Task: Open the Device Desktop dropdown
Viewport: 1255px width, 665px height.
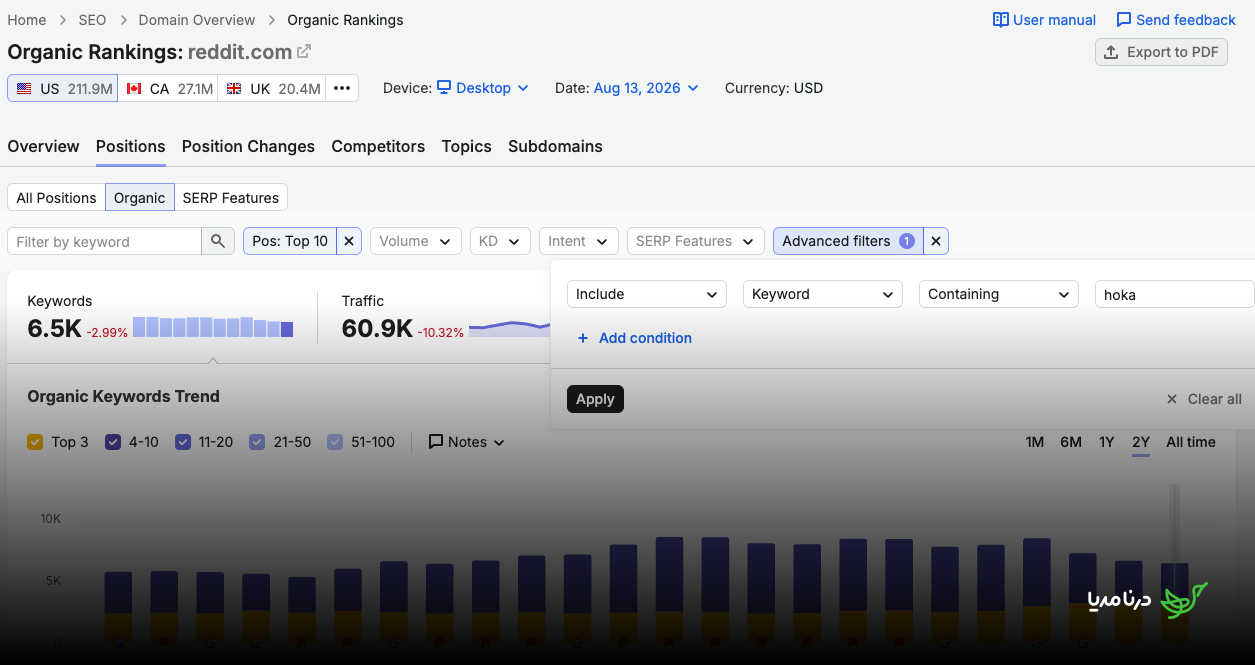Action: pos(483,88)
